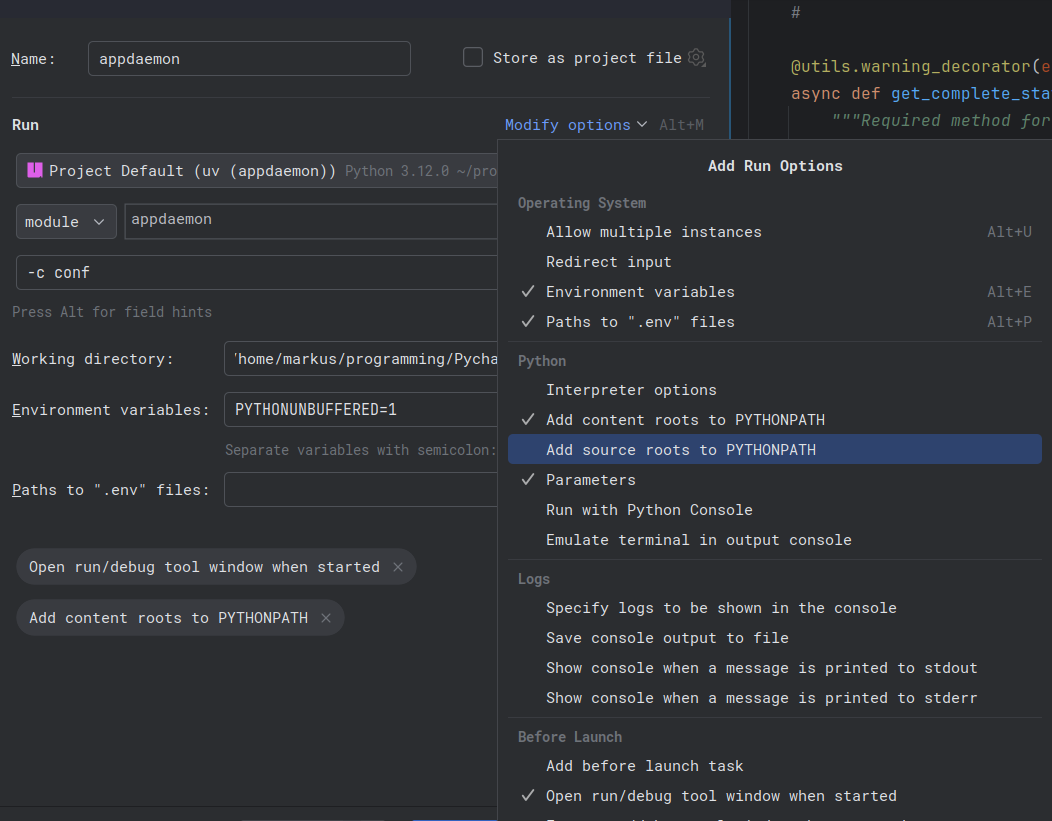
Task: Uncheck Paths to ".env" files option
Action: point(775,322)
